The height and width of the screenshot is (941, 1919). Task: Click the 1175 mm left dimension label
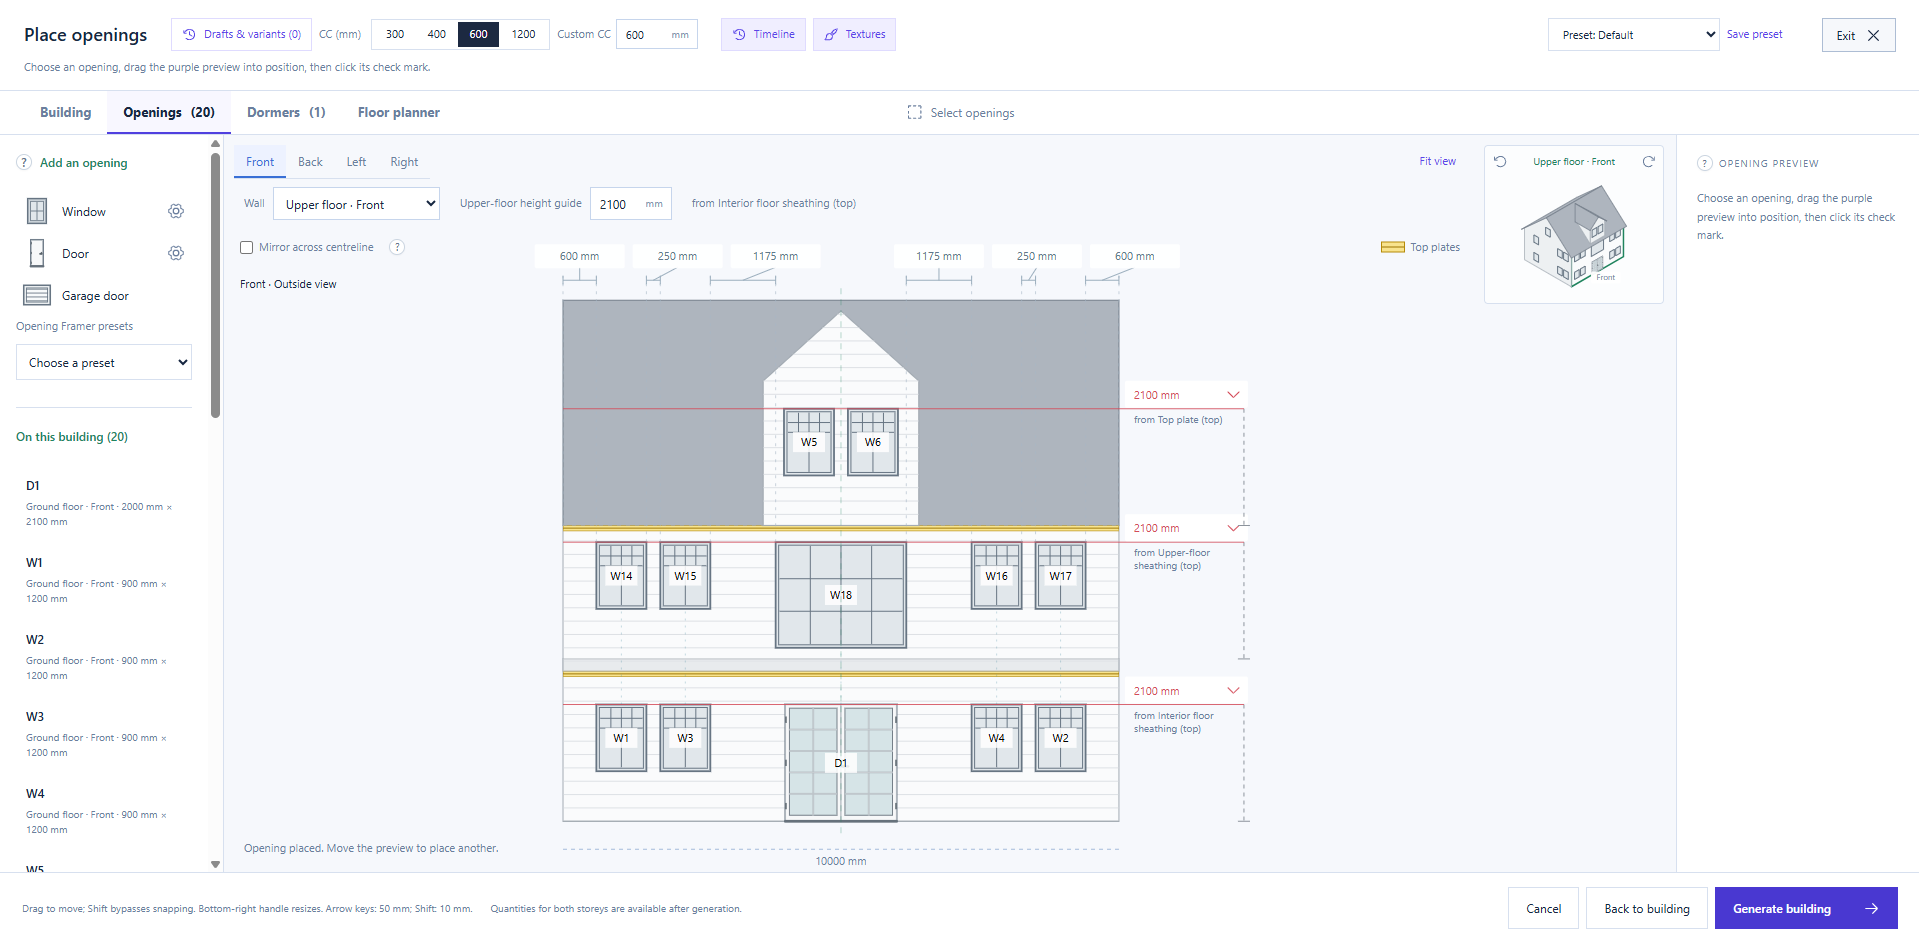point(775,256)
